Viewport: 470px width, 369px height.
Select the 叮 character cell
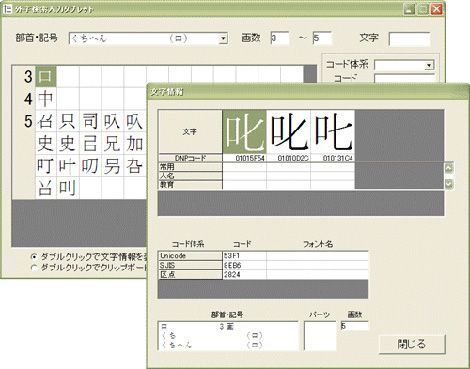click(x=46, y=166)
